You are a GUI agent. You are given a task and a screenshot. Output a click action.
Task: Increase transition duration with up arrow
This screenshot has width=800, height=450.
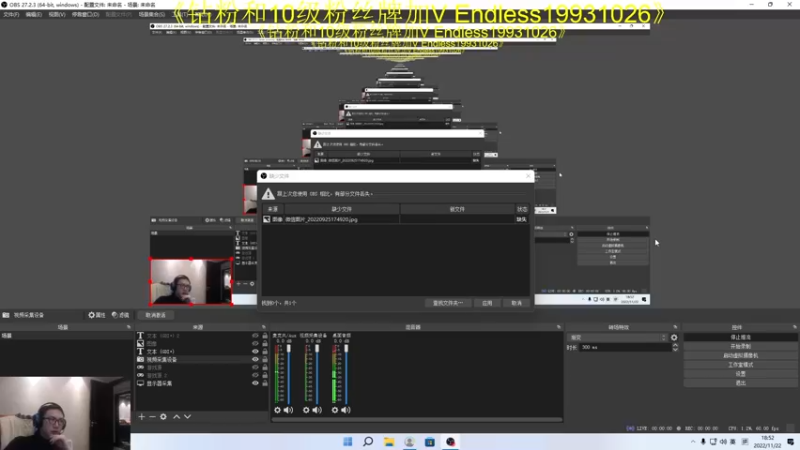[x=675, y=345]
